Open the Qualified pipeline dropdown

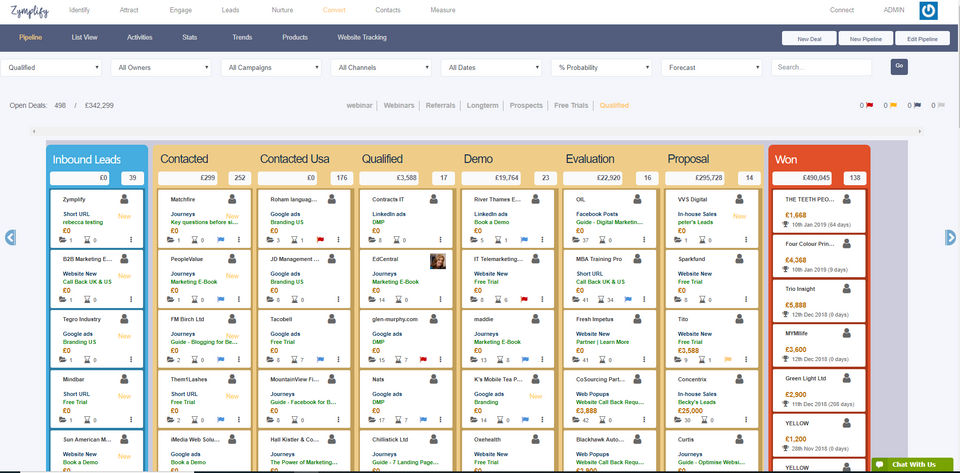point(51,67)
